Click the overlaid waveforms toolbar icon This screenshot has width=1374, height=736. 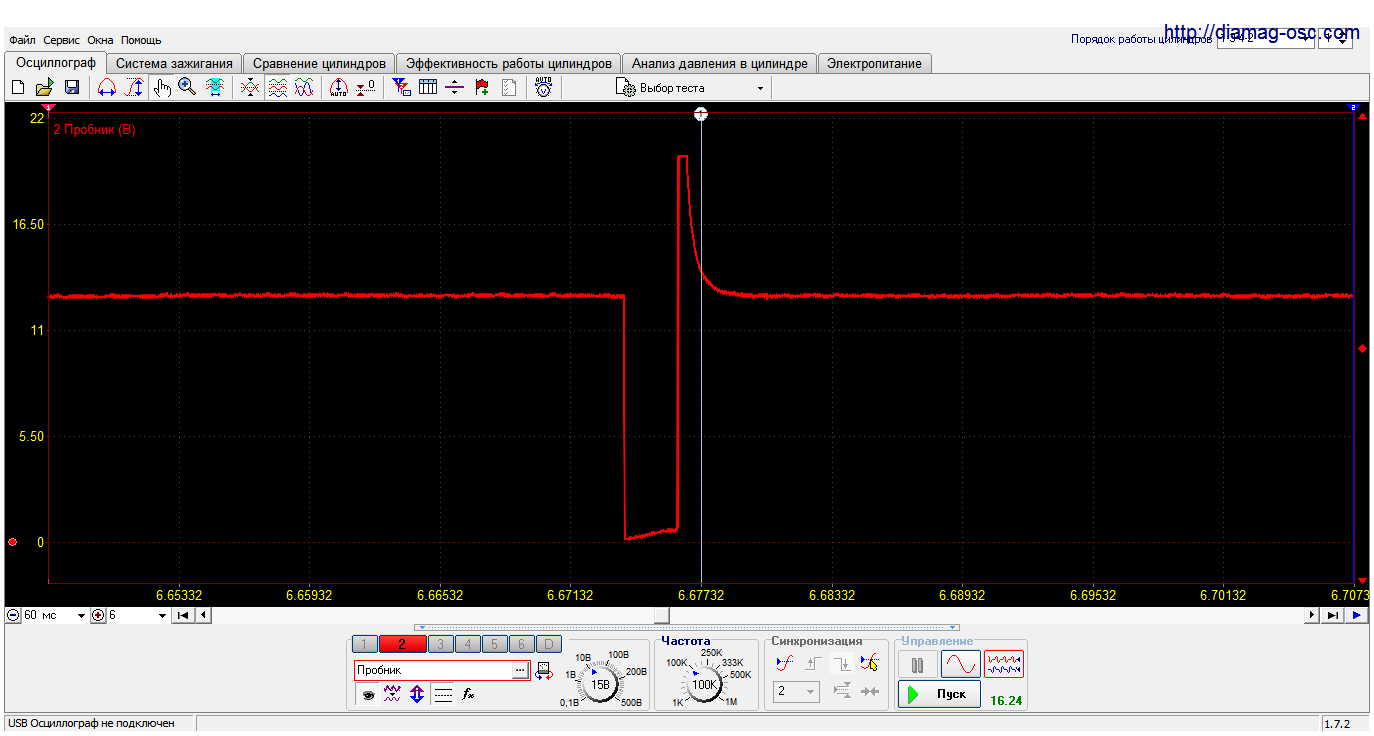250,88
